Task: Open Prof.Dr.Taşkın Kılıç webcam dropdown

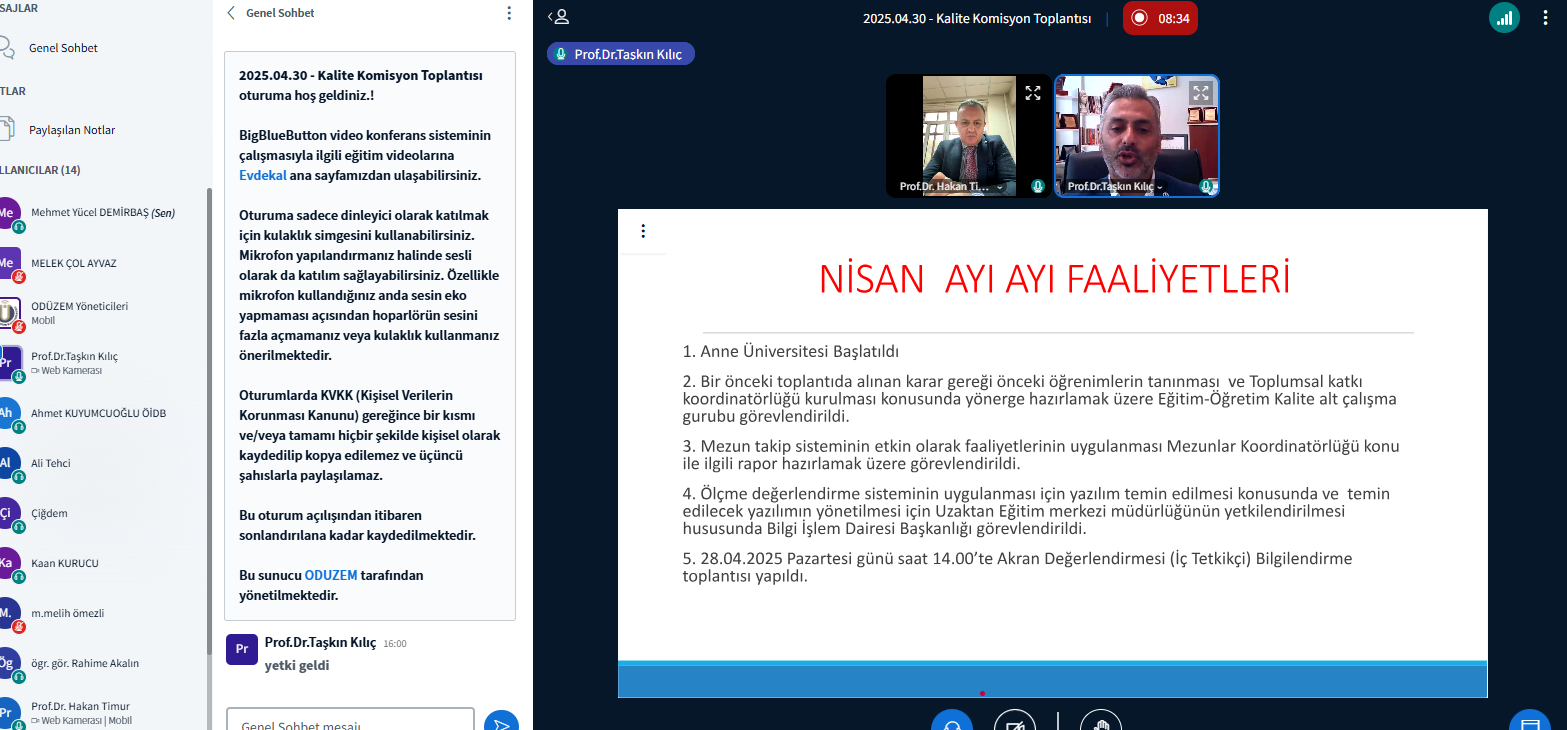Action: coord(1160,187)
